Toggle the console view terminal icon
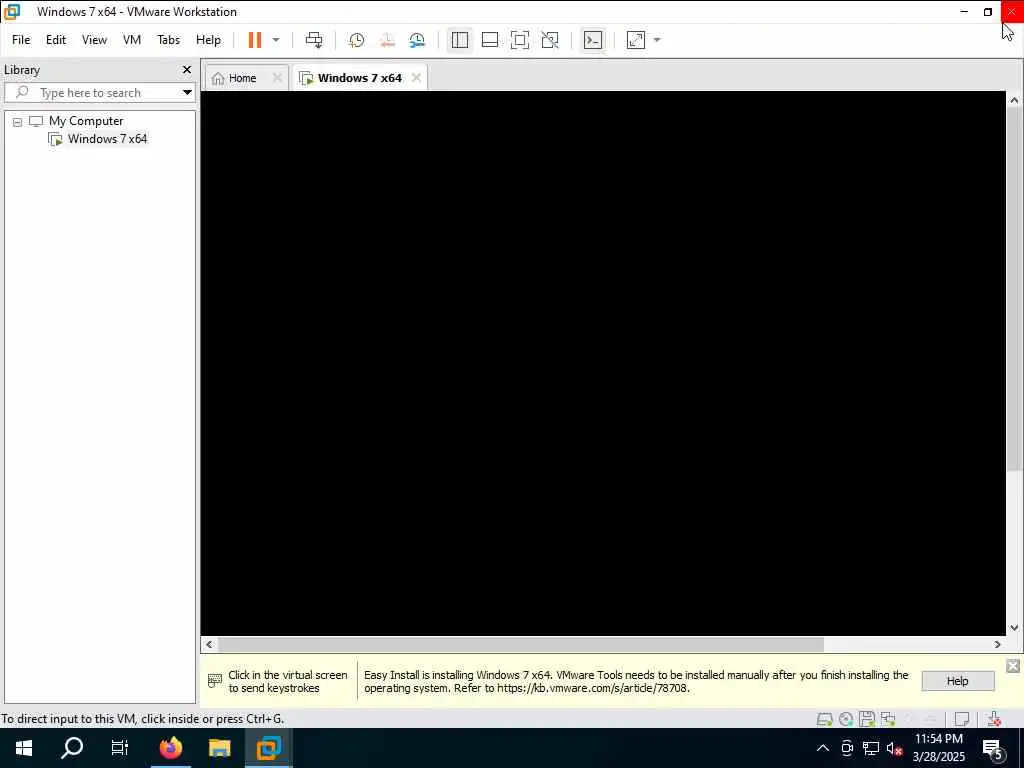 coord(593,40)
